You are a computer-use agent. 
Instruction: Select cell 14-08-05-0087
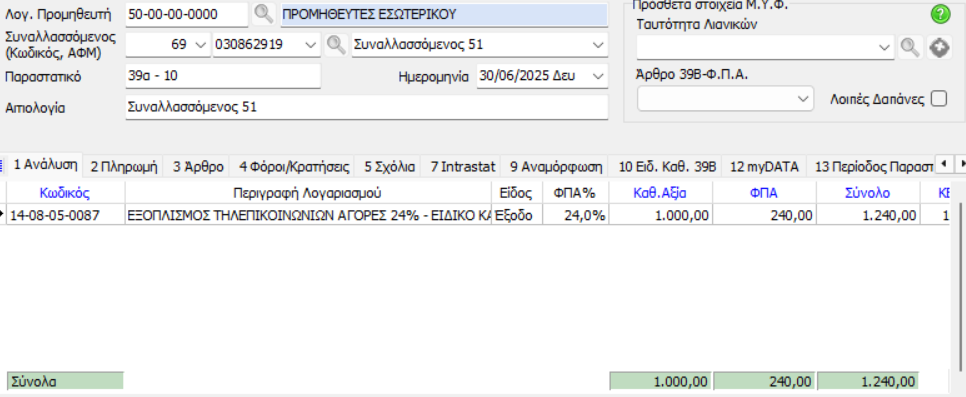pos(65,215)
